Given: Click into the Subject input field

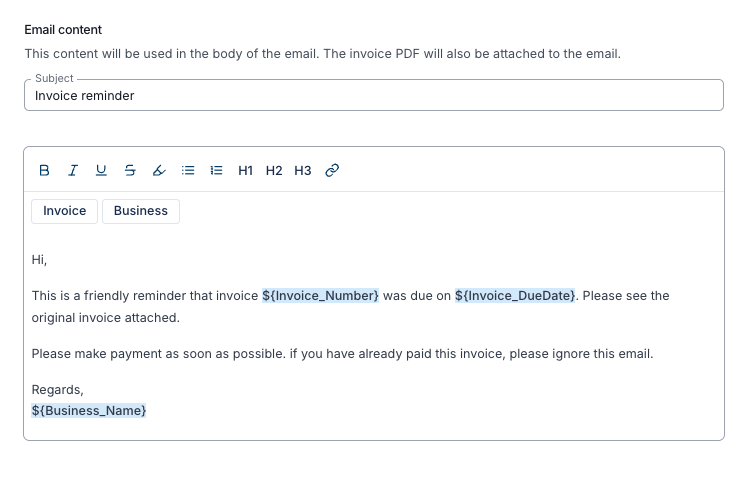Looking at the screenshot, I should 374,96.
